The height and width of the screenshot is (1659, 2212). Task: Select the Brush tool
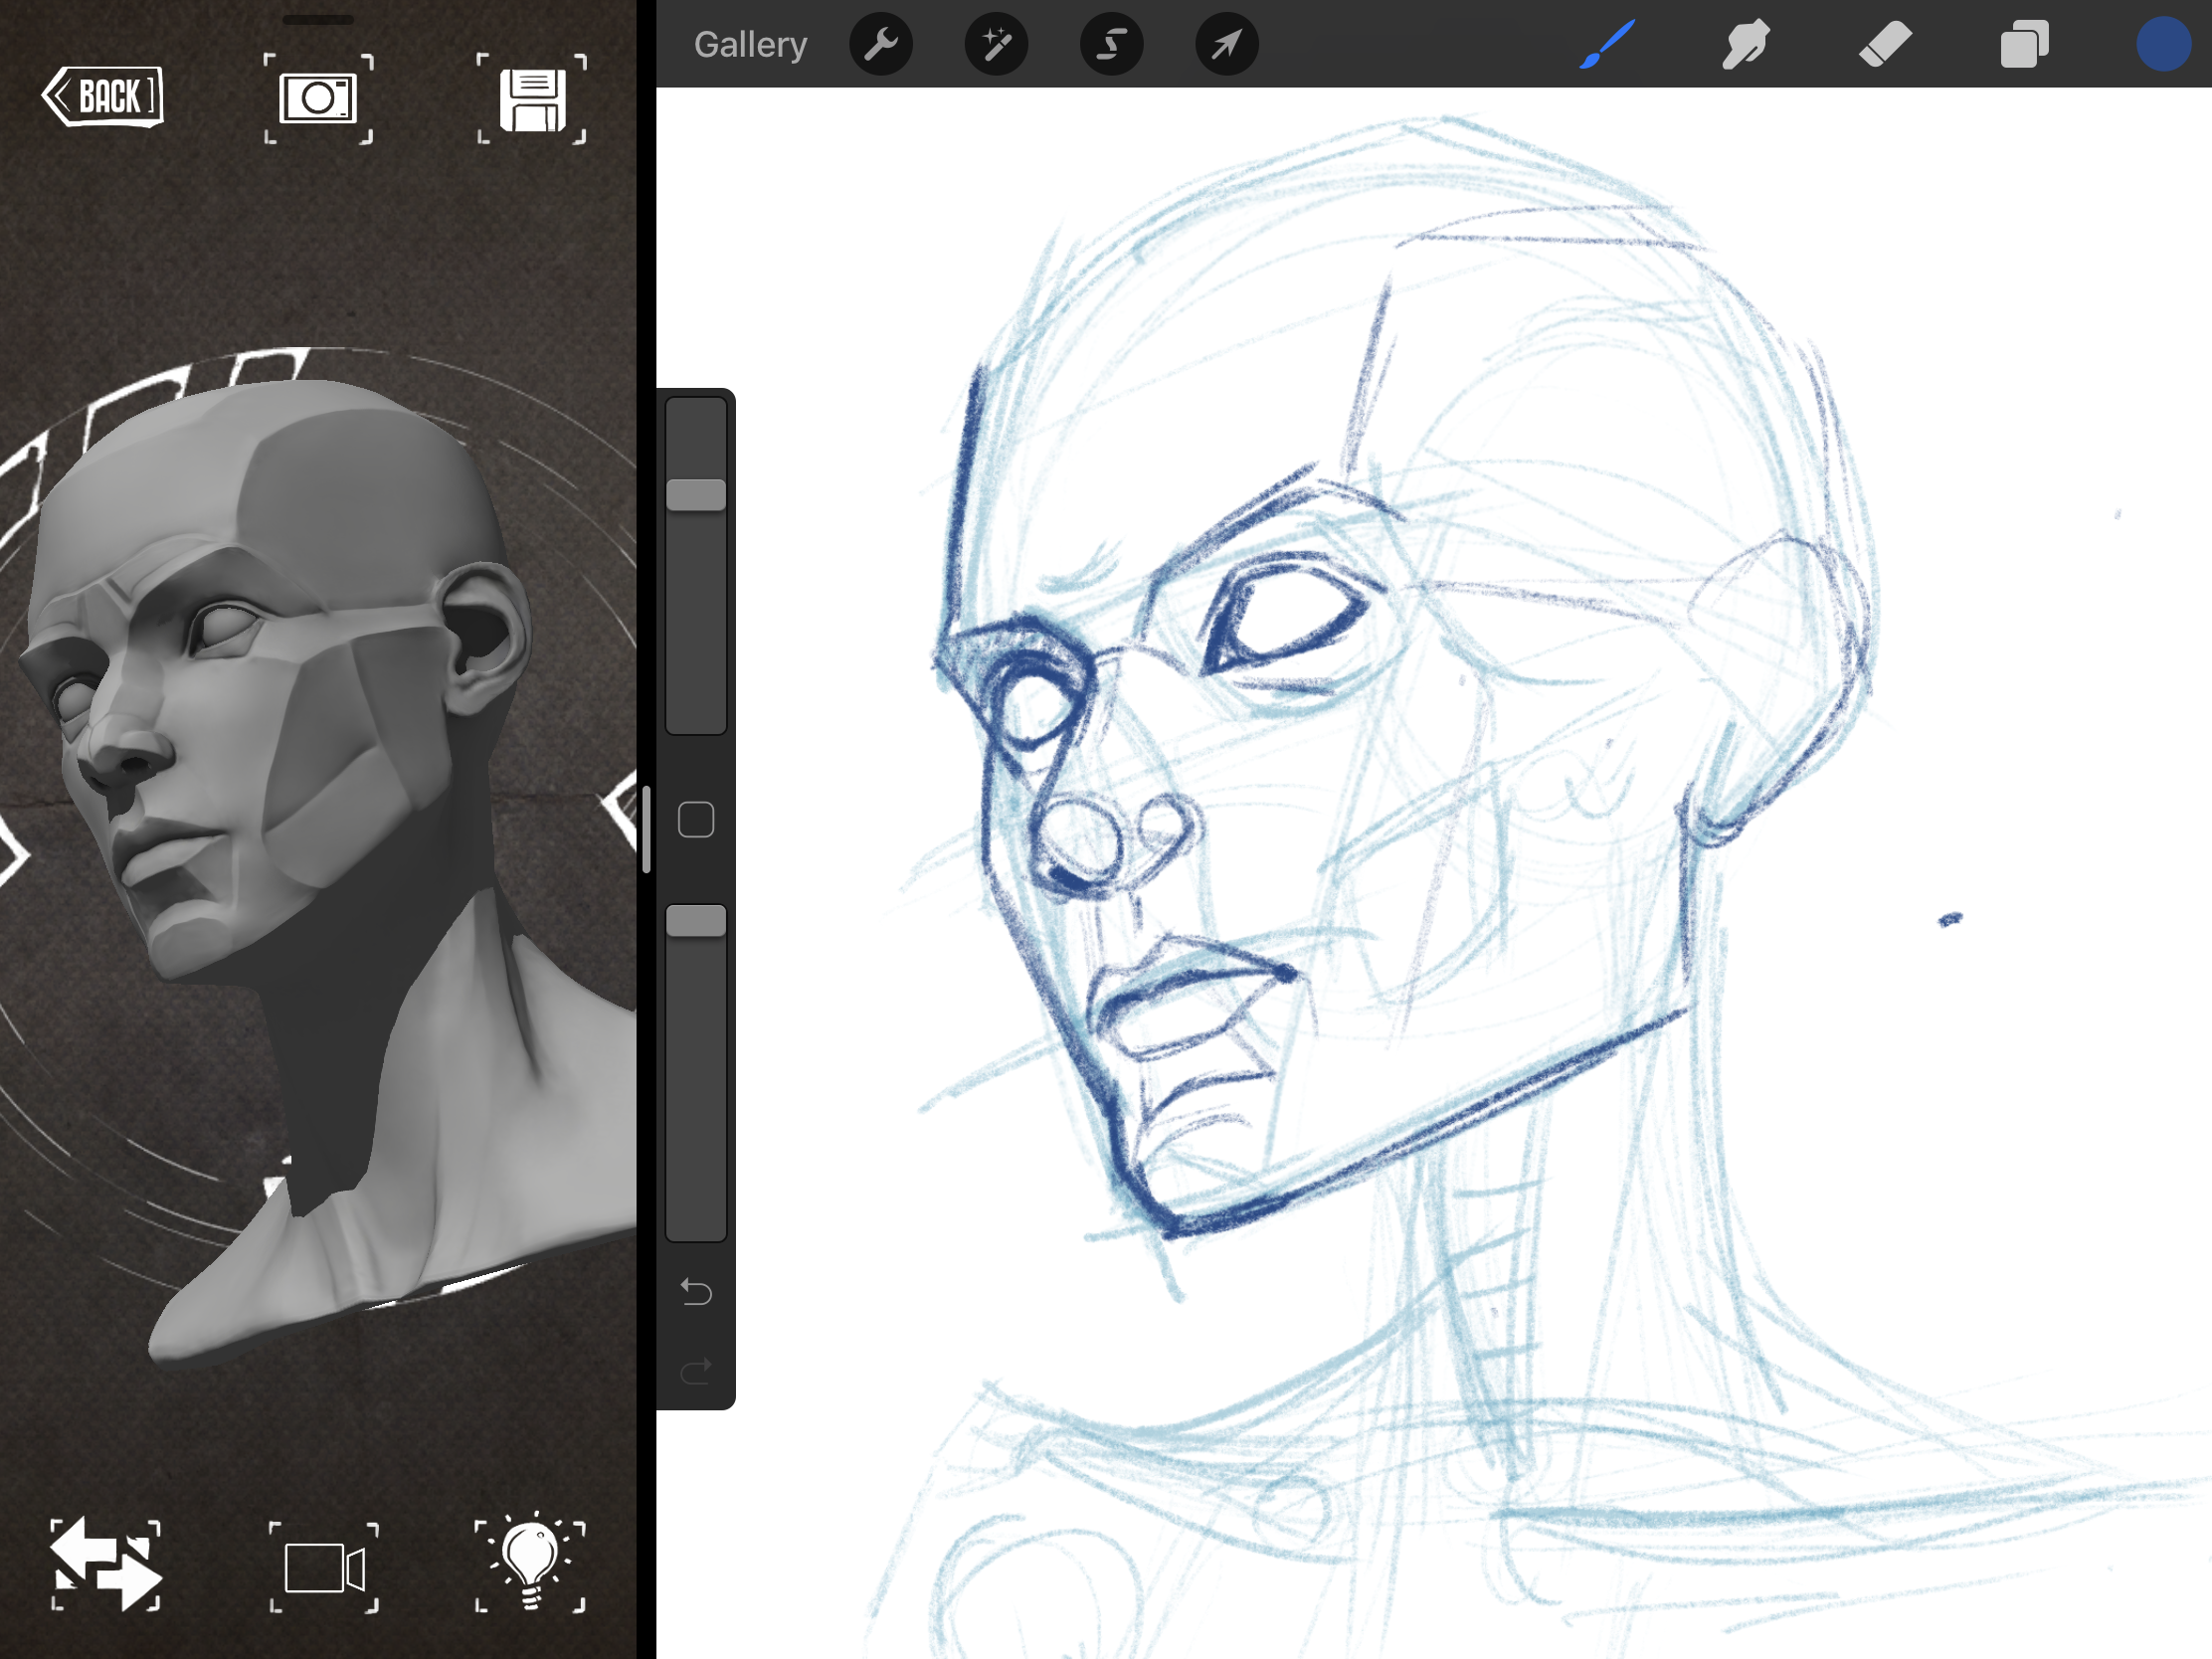(1607, 44)
